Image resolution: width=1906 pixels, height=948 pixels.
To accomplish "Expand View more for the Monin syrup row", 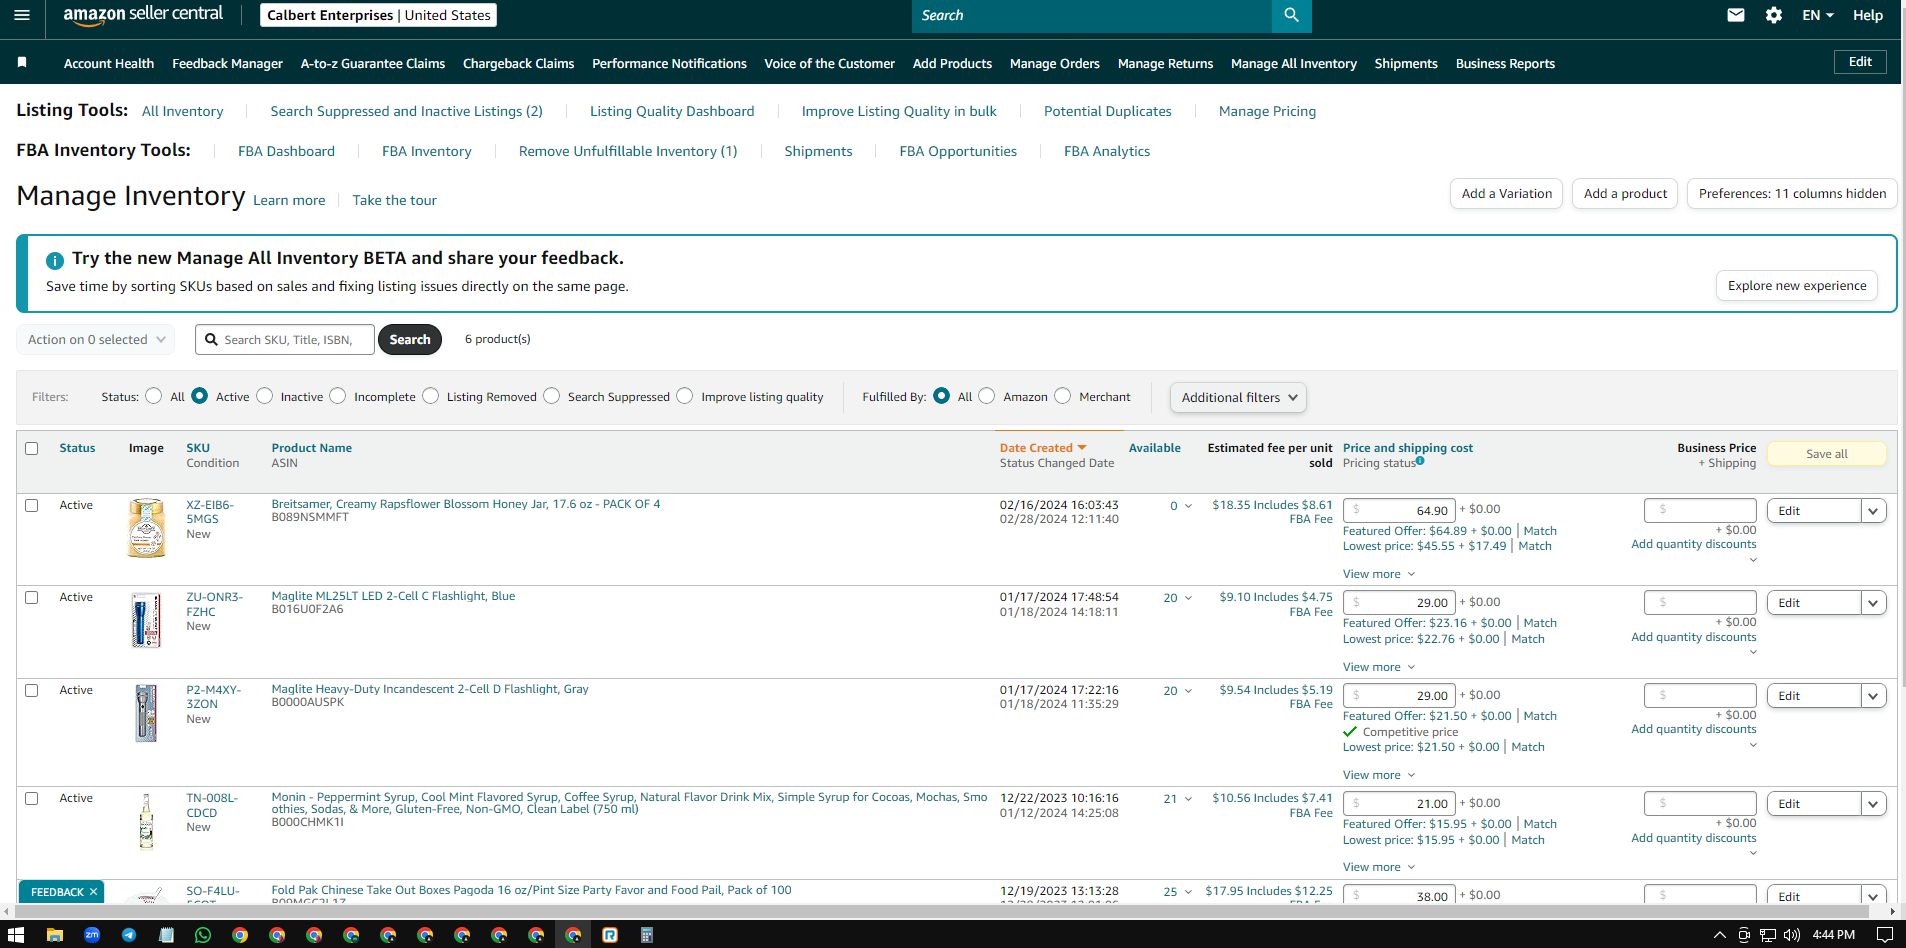I will (x=1379, y=867).
